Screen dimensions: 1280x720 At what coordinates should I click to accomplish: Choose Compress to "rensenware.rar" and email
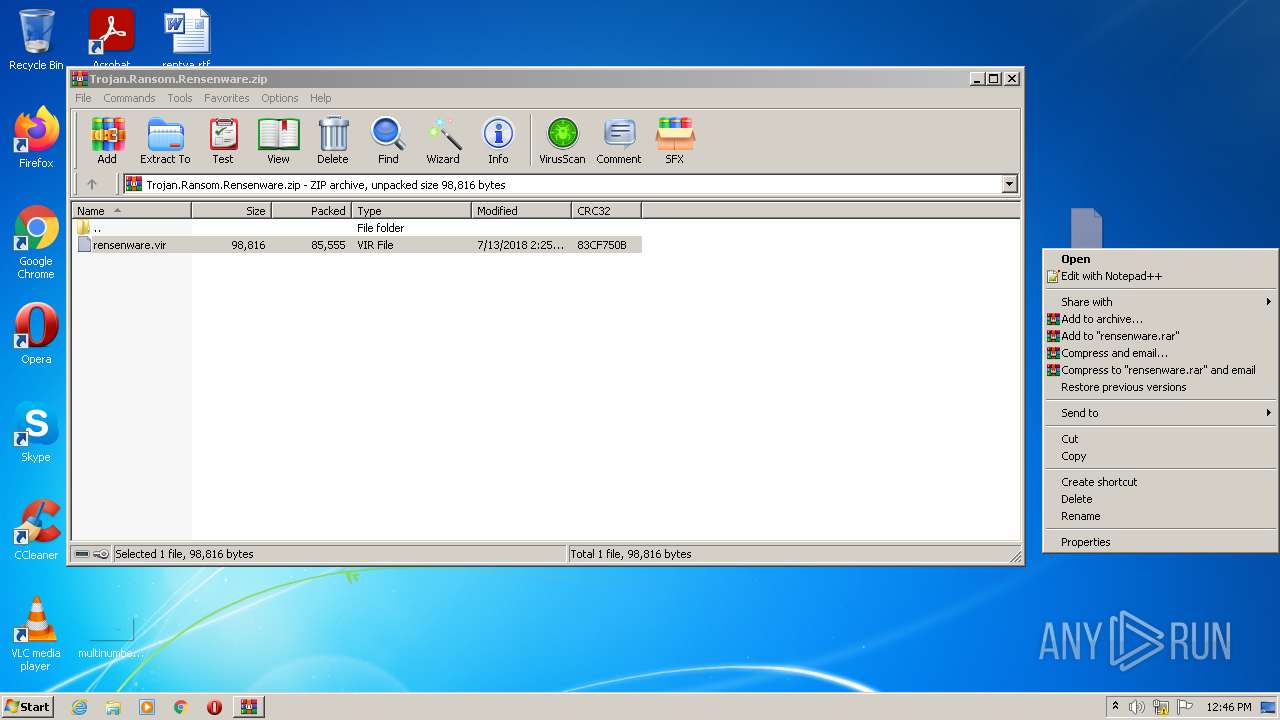1160,370
